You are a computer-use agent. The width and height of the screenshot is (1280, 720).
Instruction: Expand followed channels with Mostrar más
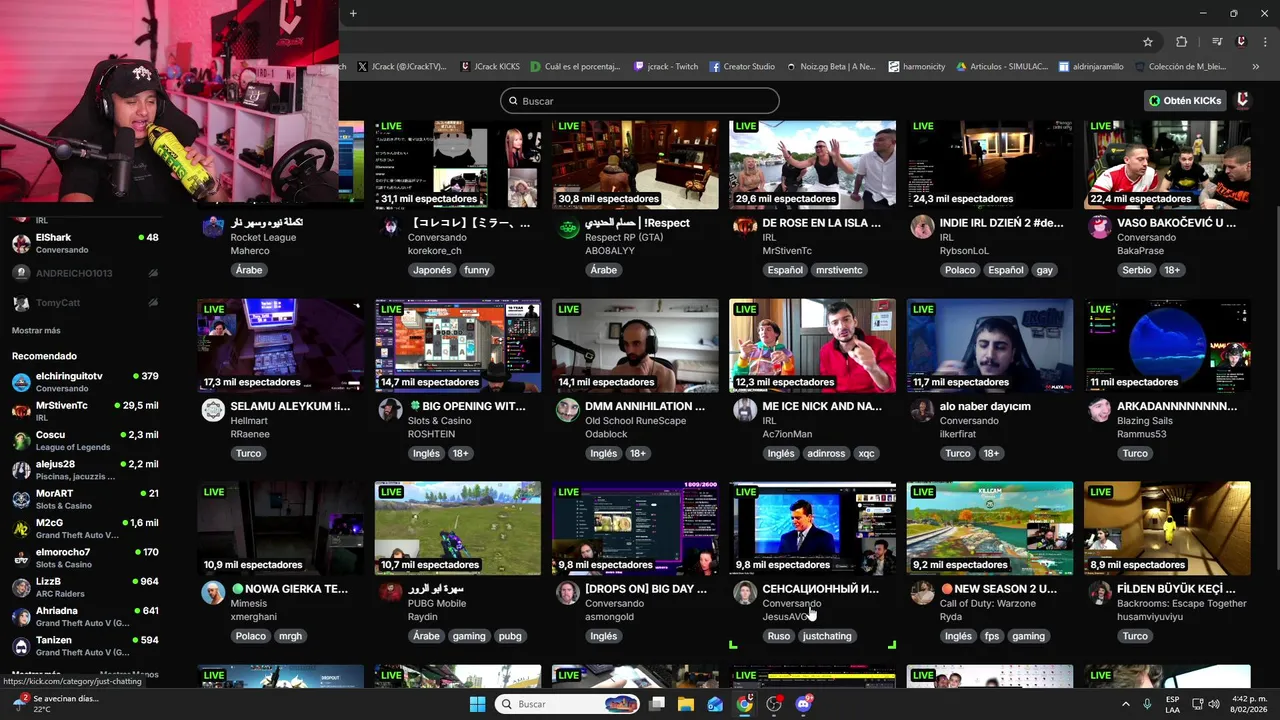(36, 330)
